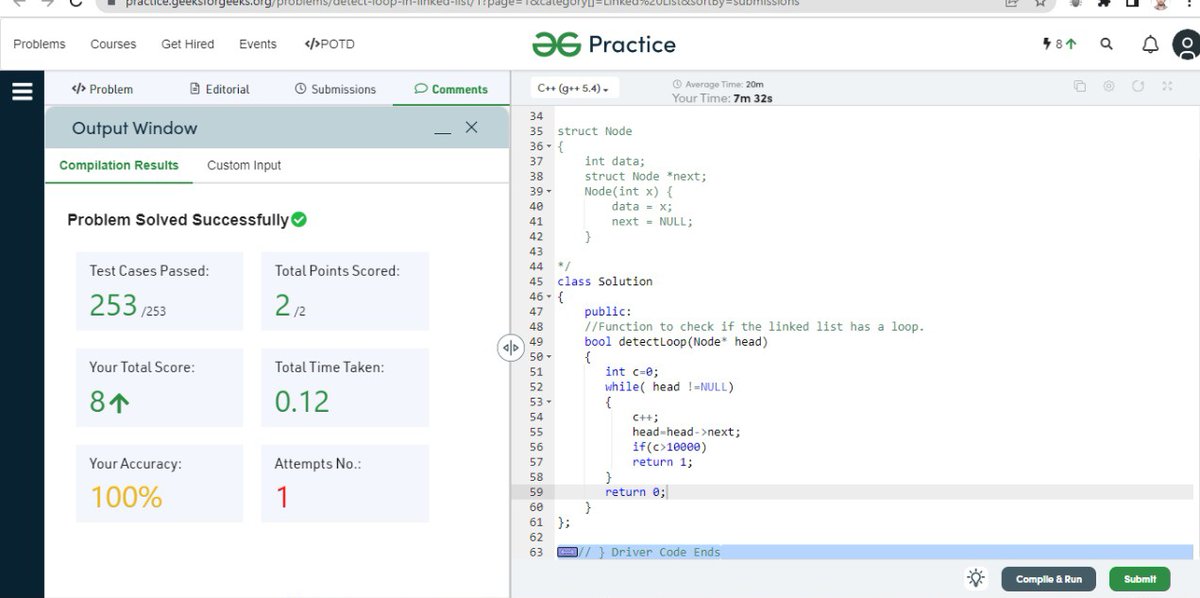Image resolution: width=1200 pixels, height=598 pixels.
Task: Open the site search magnifier
Action: point(1106,44)
